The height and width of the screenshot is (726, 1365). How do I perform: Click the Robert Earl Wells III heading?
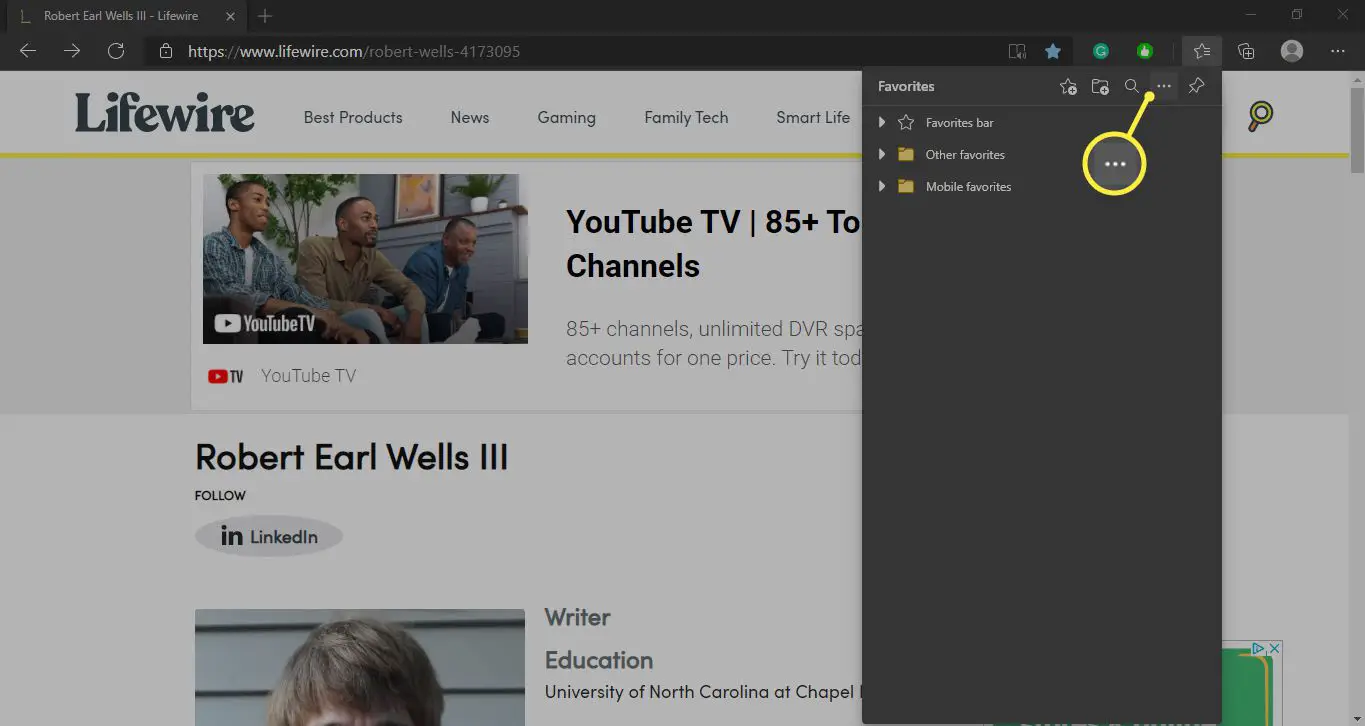[352, 457]
